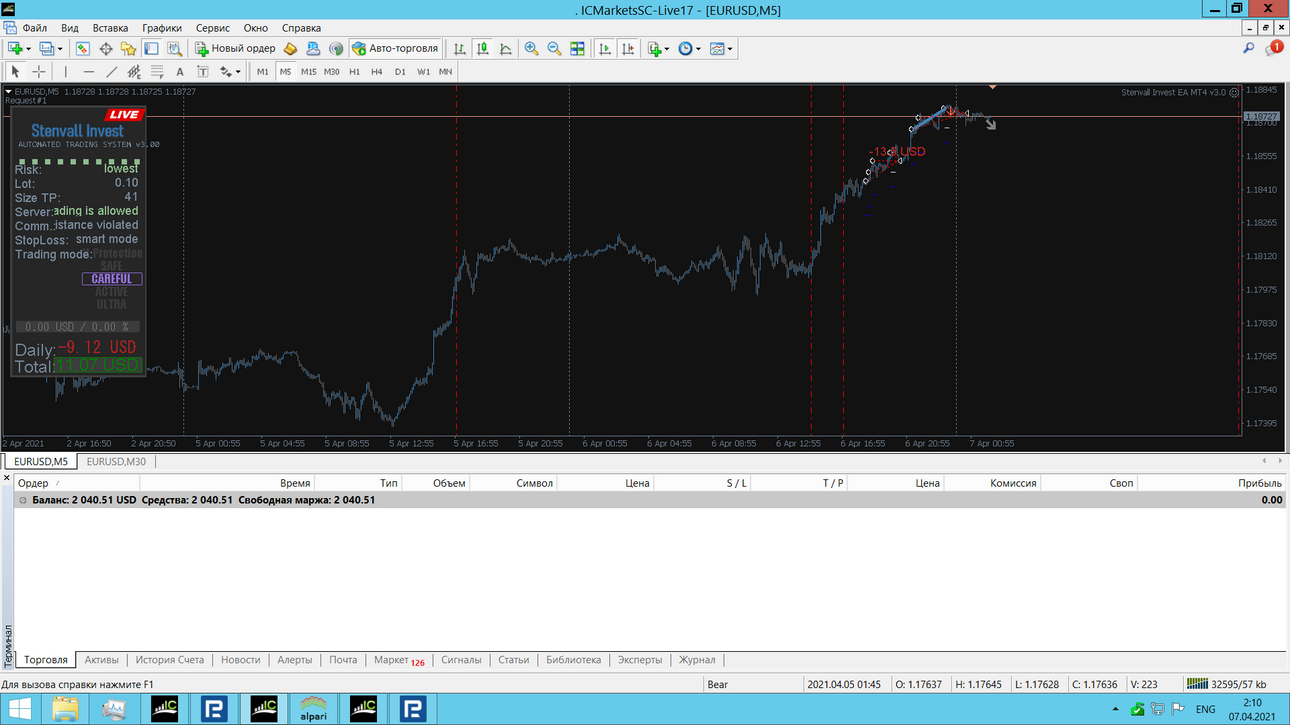Expand the new chart dropdown arrow
Screen dimensions: 1290x725
click(x=29, y=48)
